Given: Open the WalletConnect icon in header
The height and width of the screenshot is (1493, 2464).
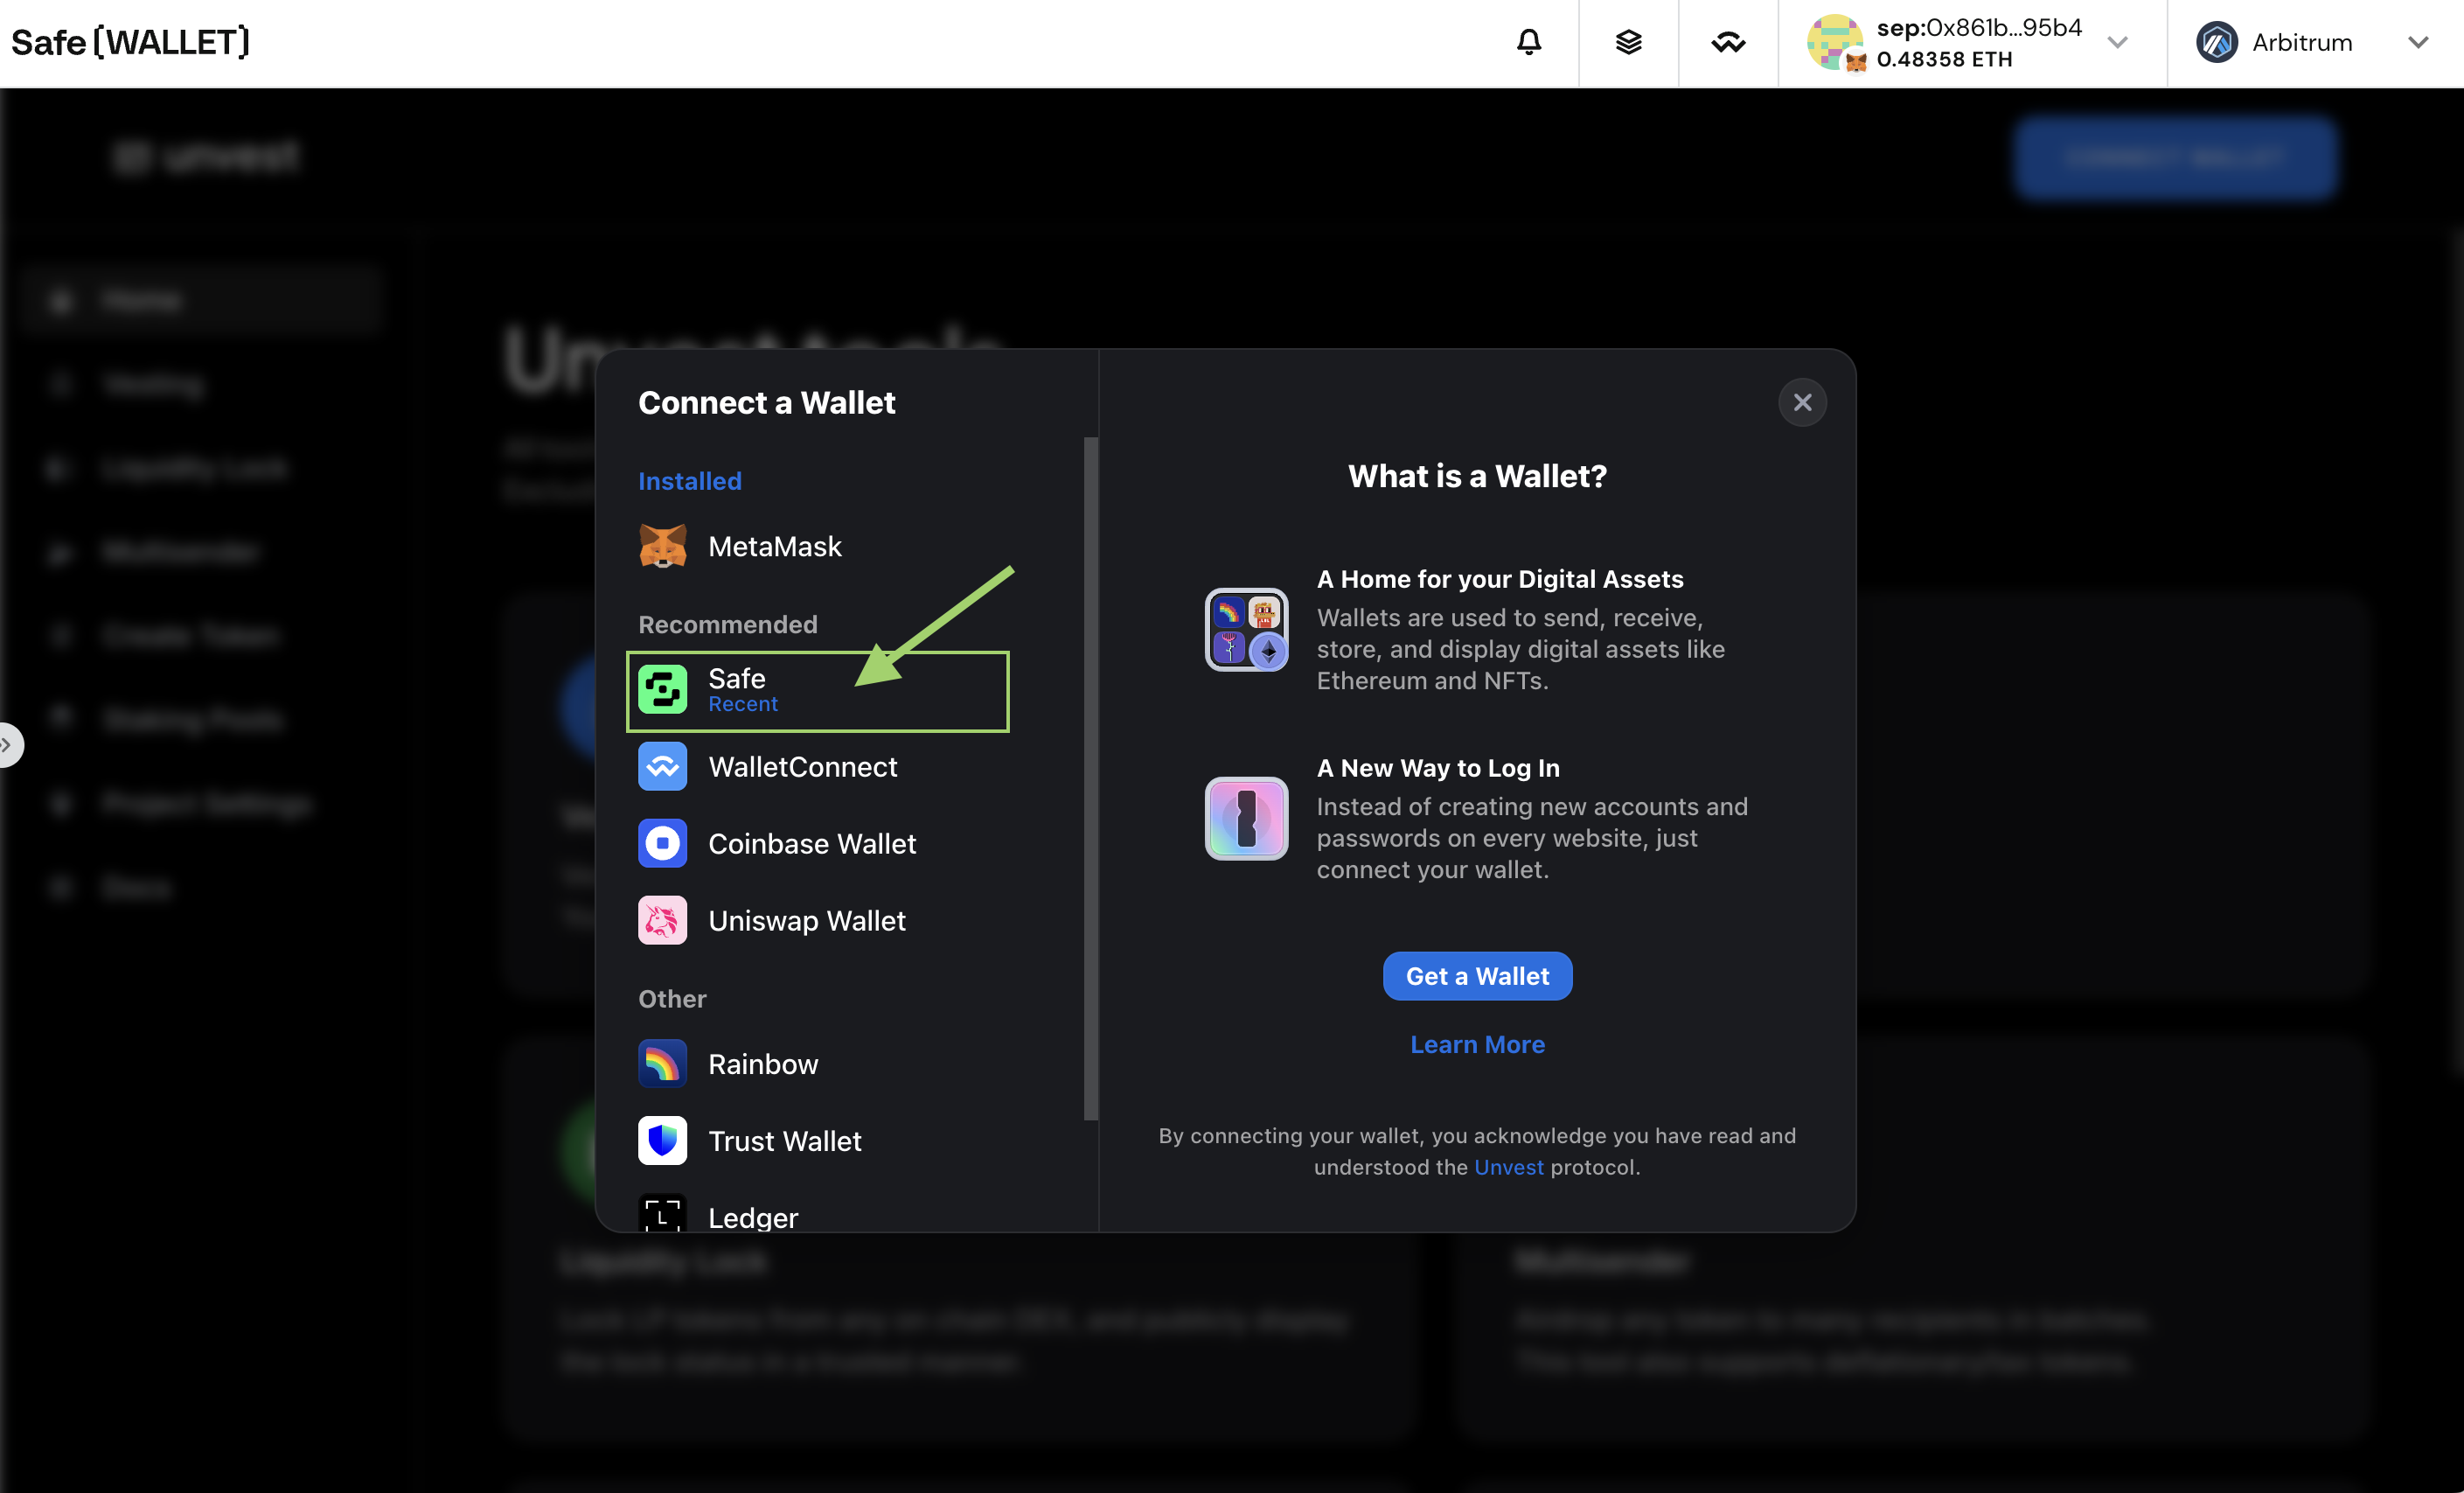Looking at the screenshot, I should coord(1728,42).
